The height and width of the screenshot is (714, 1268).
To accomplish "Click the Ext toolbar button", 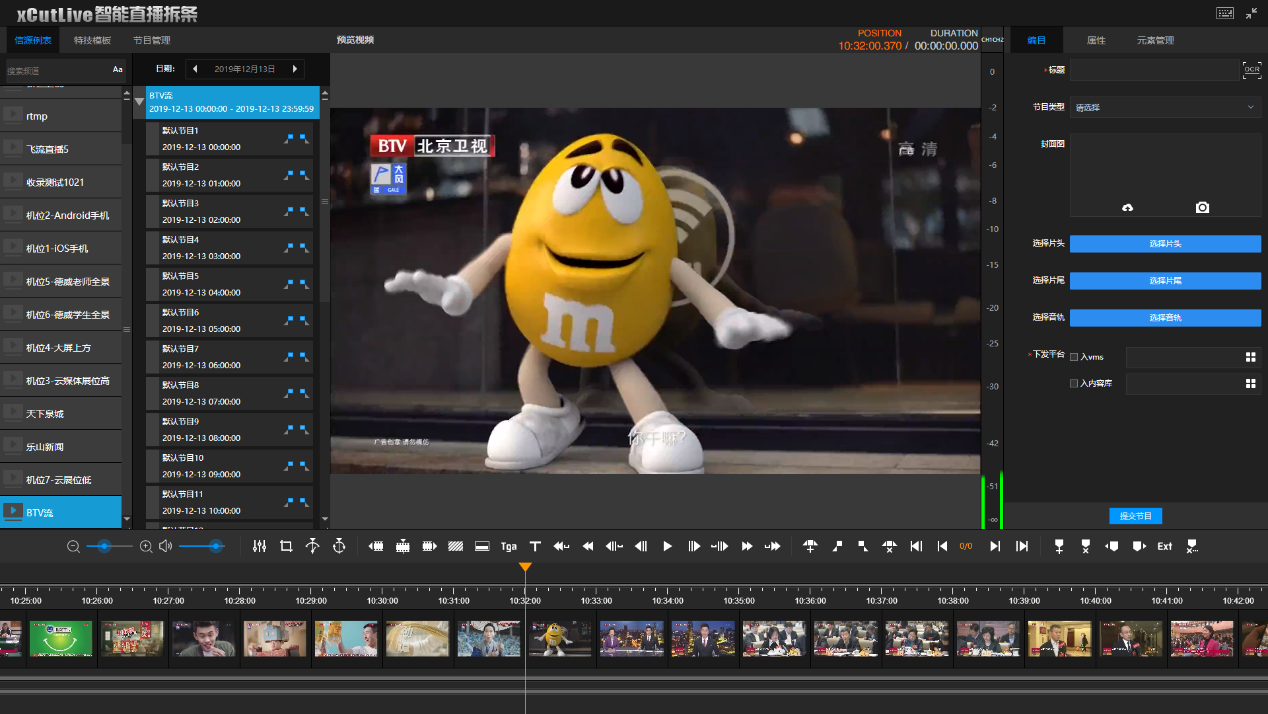I will click(1165, 546).
